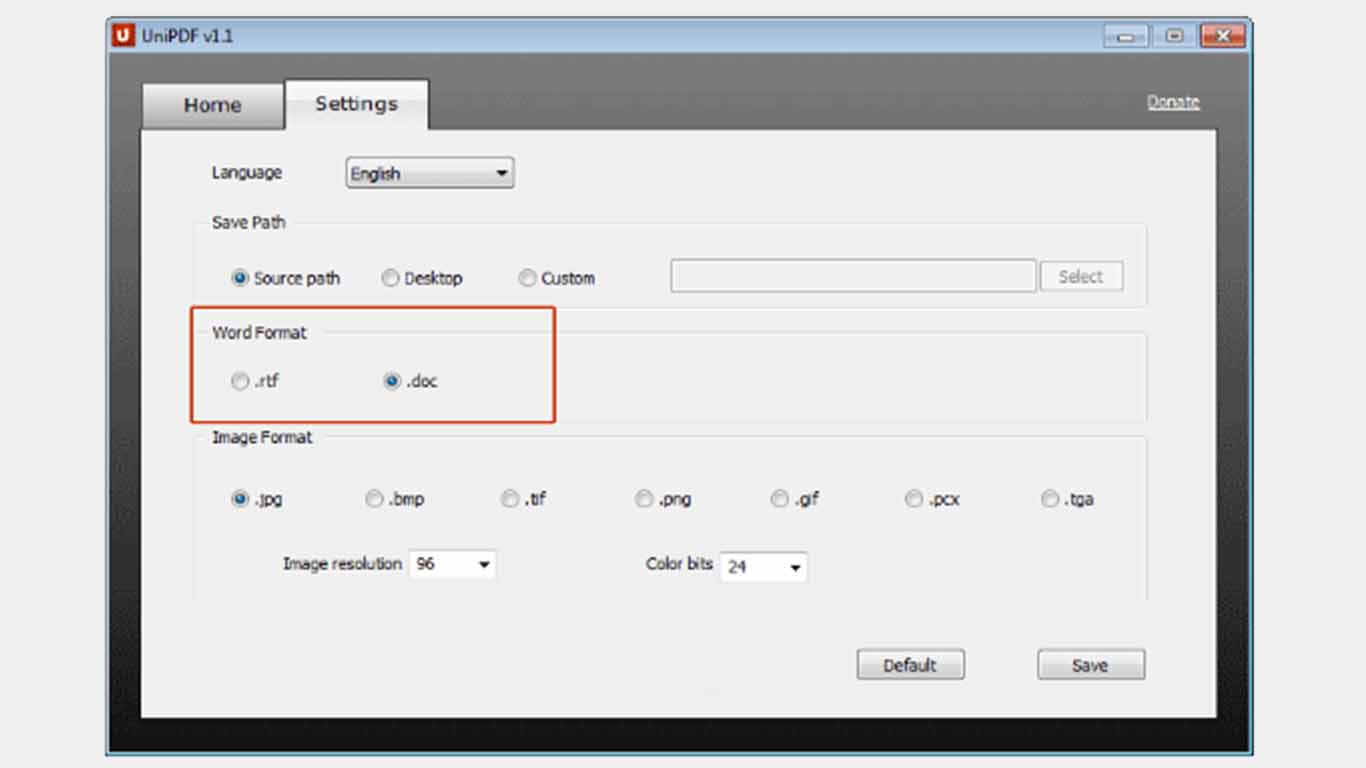Follow the Donate link
Screen dimensions: 1366x768
click(1173, 102)
